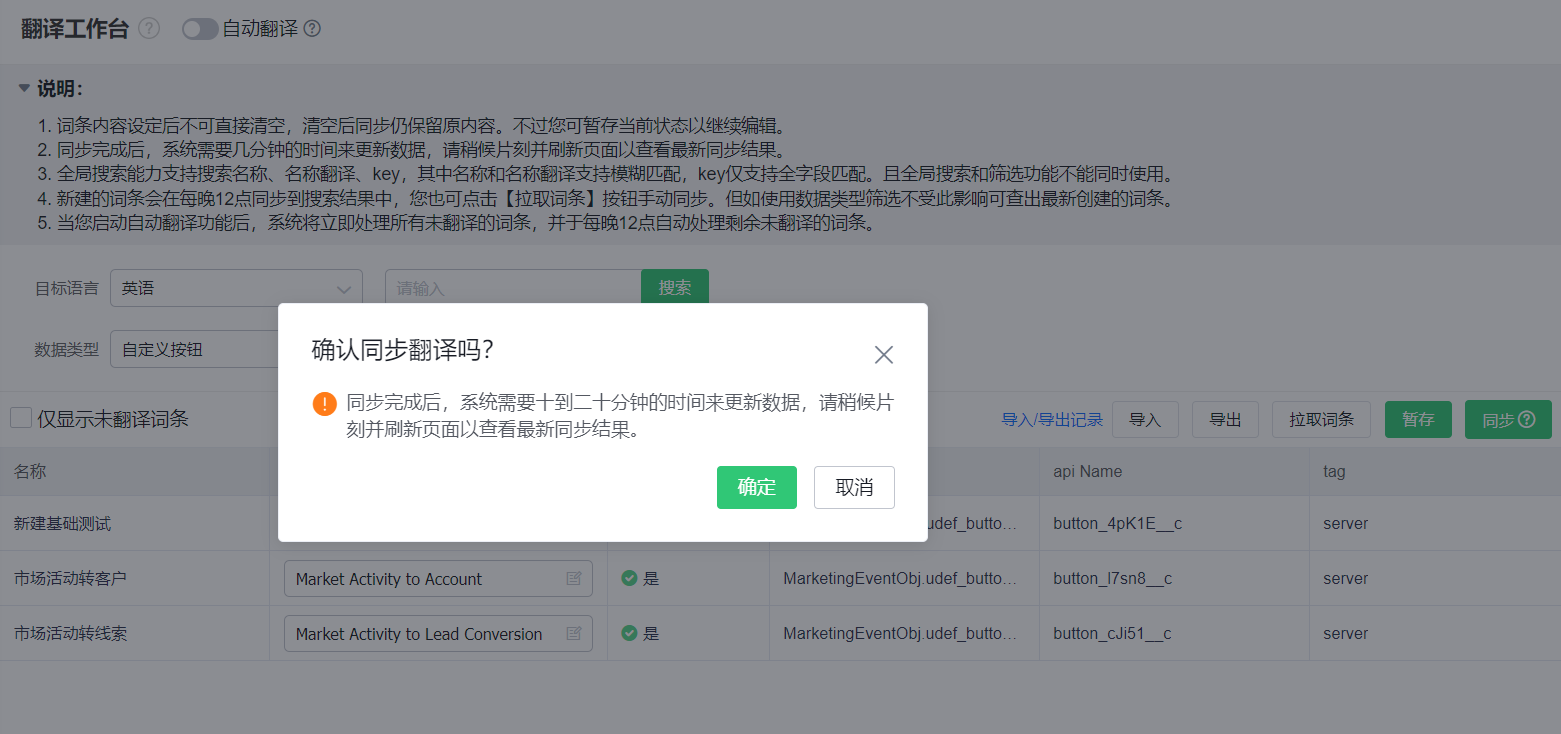
Task: Check 仅显示未翻译词条 checkbox
Action: [x=21, y=418]
